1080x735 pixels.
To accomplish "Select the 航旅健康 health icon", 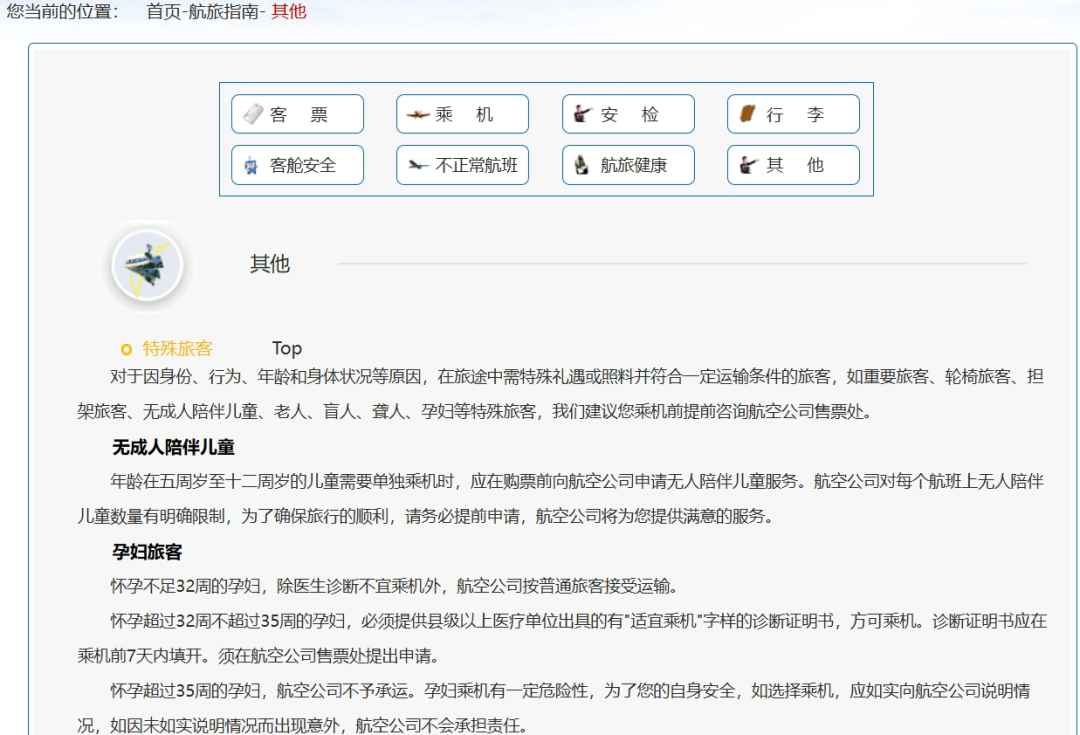I will (582, 165).
